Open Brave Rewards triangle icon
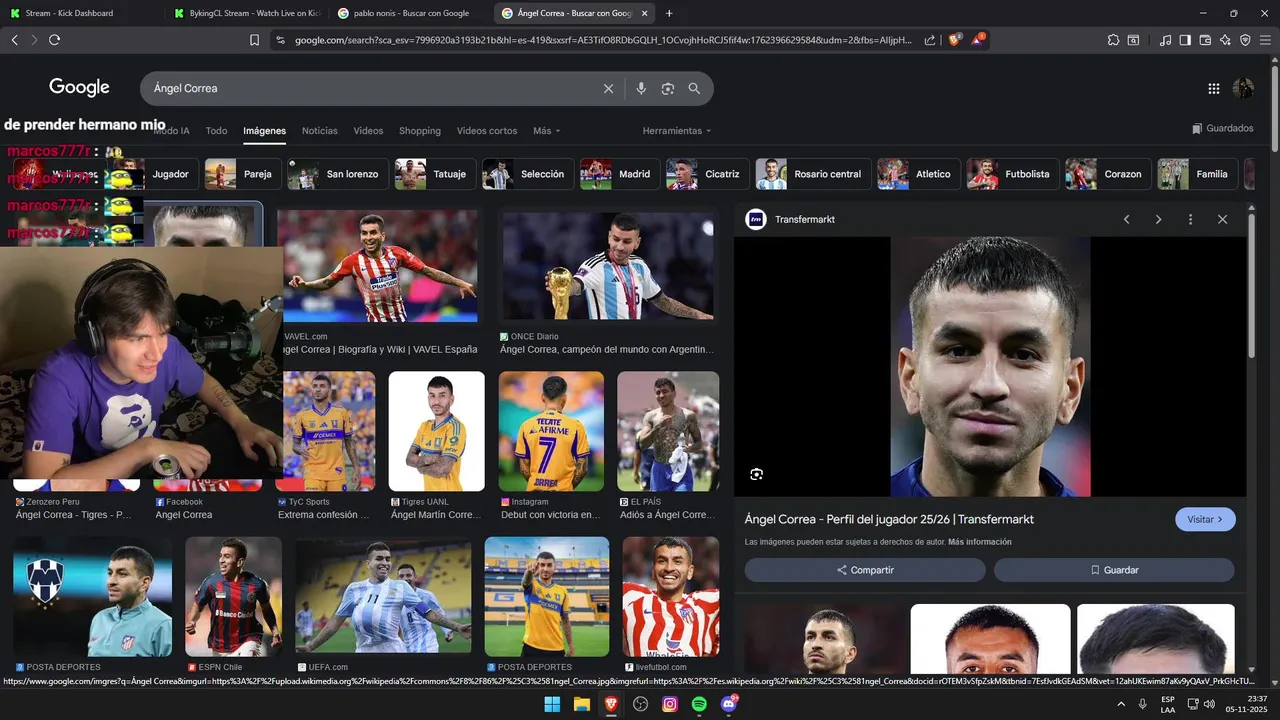This screenshot has width=1280, height=720. pyautogui.click(x=978, y=40)
